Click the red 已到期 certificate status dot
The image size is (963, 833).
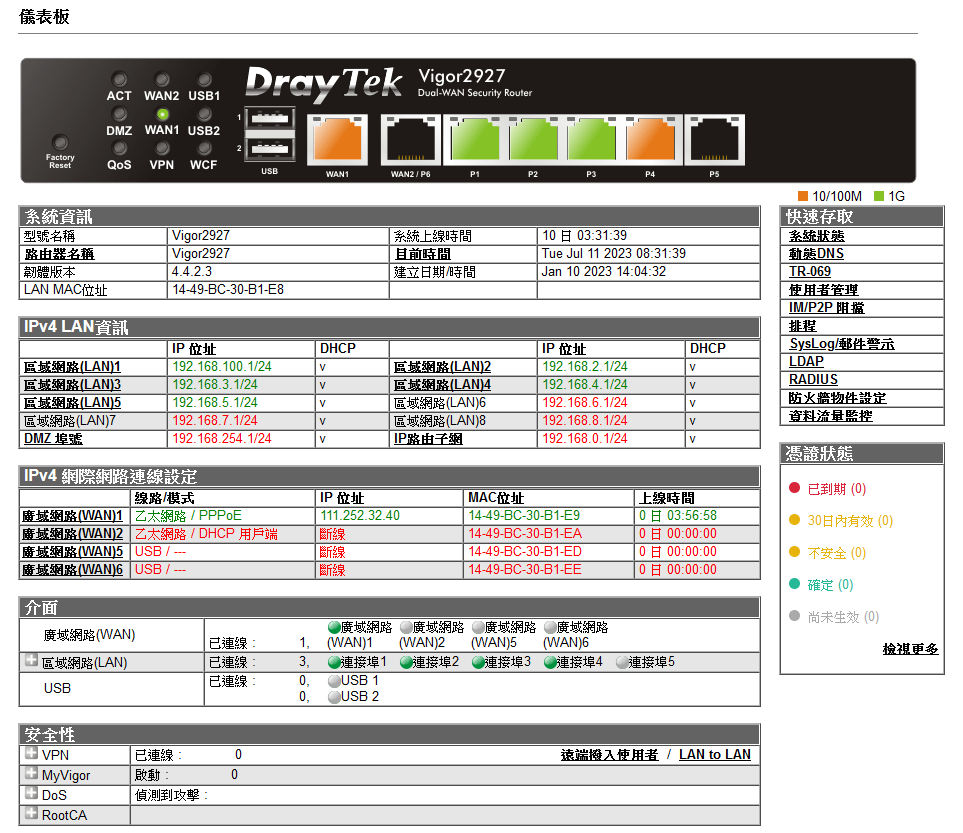click(x=795, y=489)
